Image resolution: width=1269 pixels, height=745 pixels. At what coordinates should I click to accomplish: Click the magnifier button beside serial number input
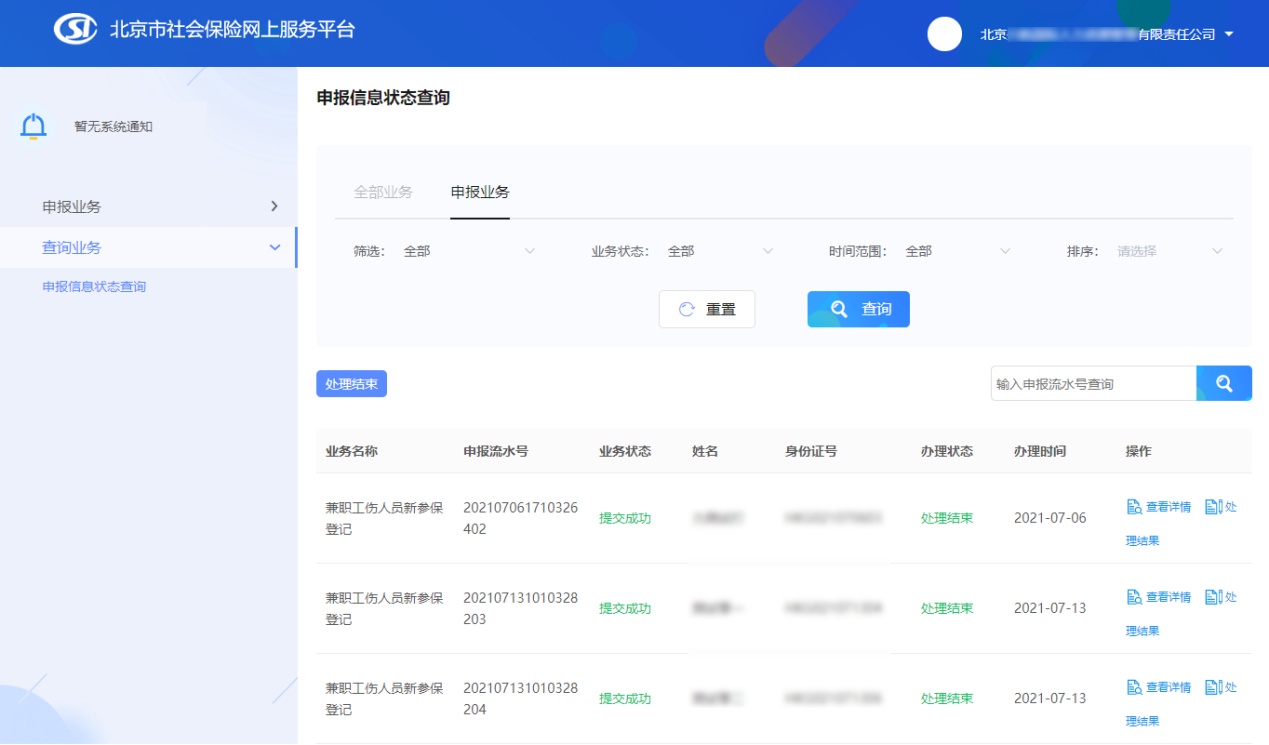click(x=1224, y=383)
